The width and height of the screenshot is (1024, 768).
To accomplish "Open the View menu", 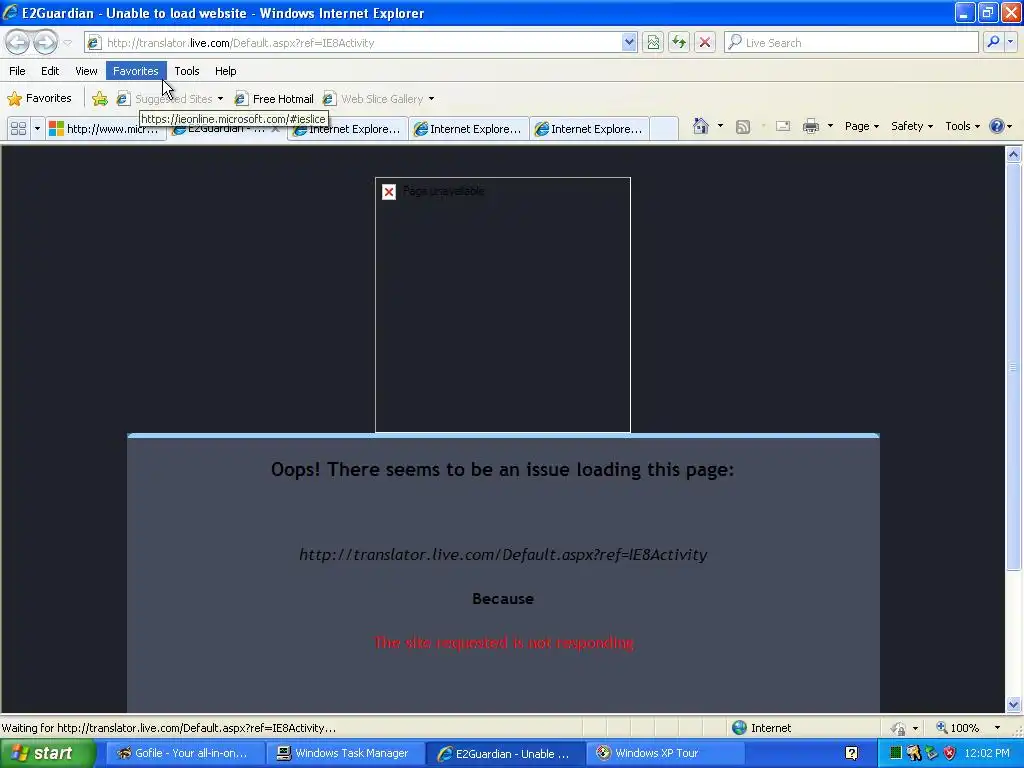I will 86,71.
